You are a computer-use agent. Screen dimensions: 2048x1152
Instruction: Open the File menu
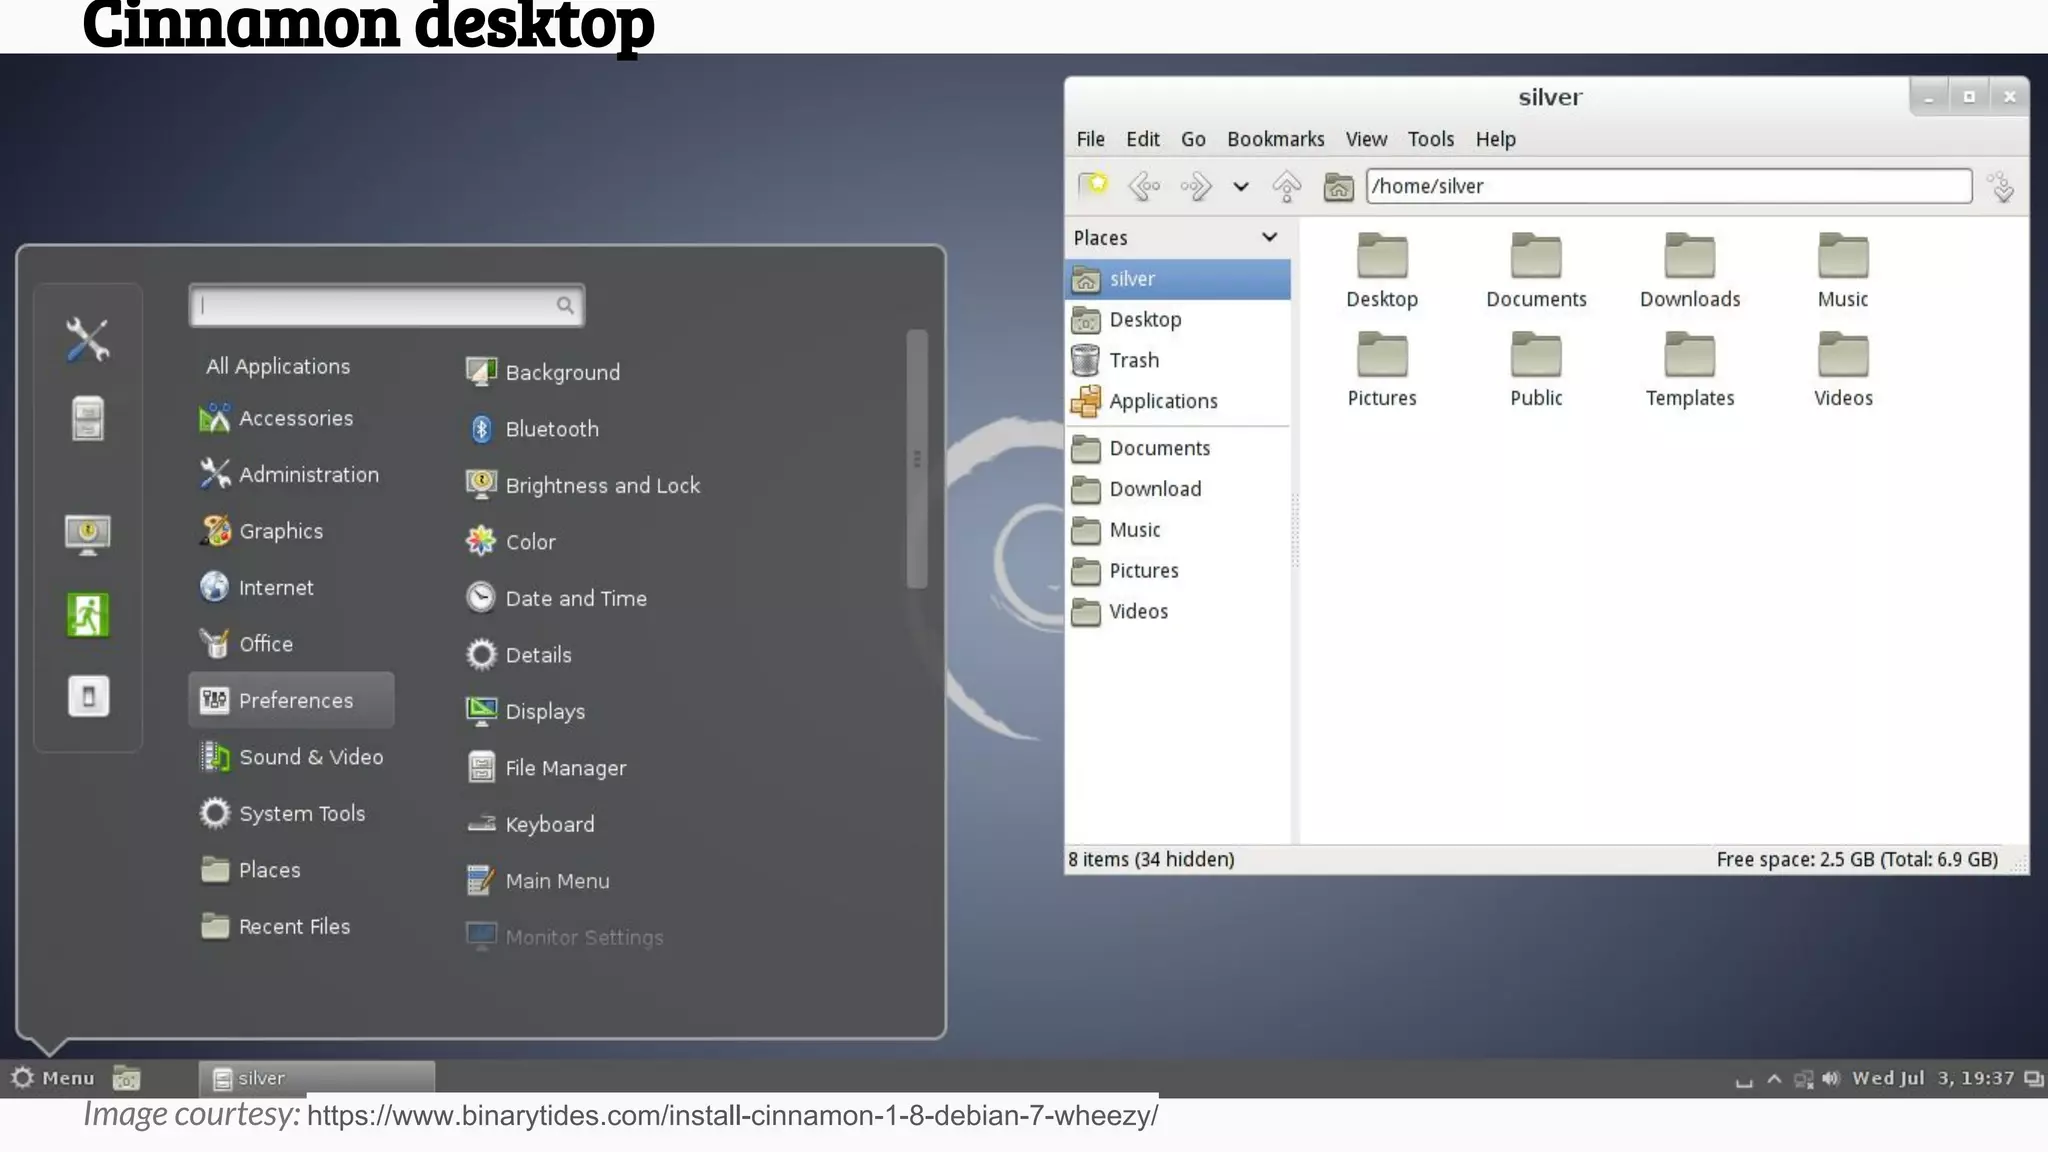(1090, 139)
